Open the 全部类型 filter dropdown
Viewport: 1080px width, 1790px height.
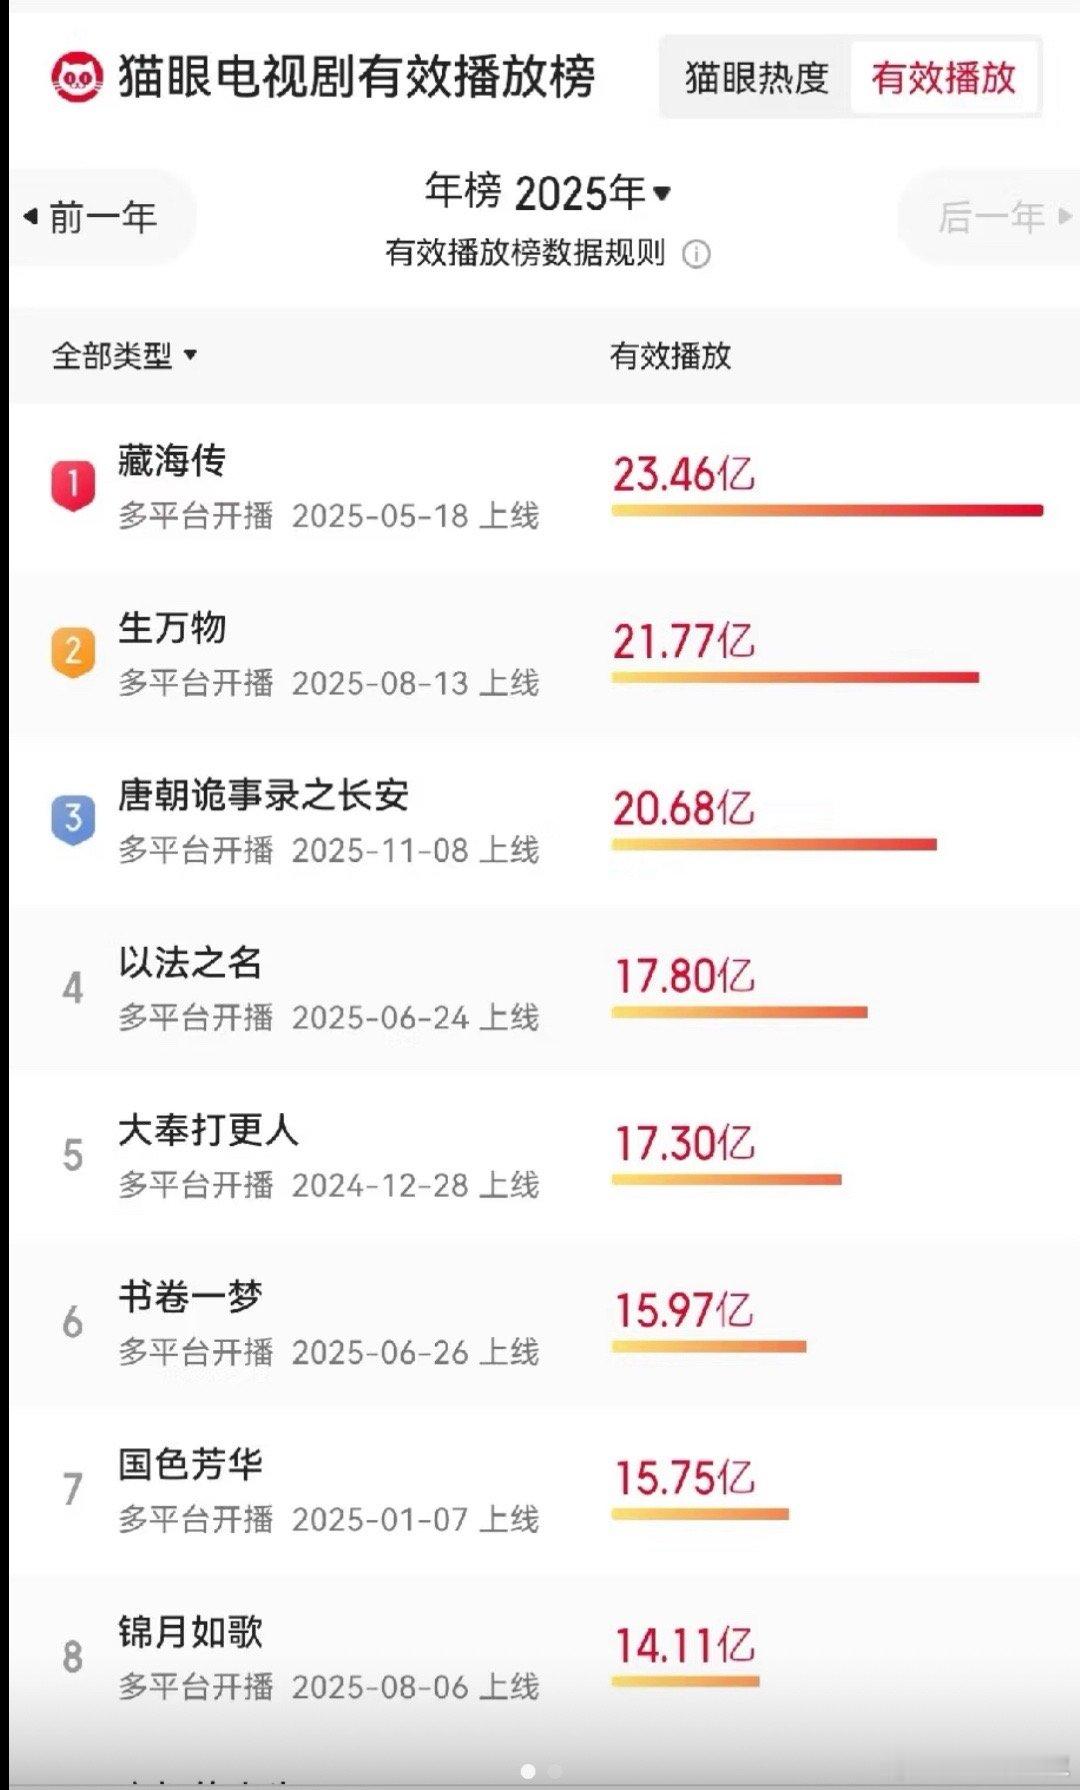click(x=124, y=355)
